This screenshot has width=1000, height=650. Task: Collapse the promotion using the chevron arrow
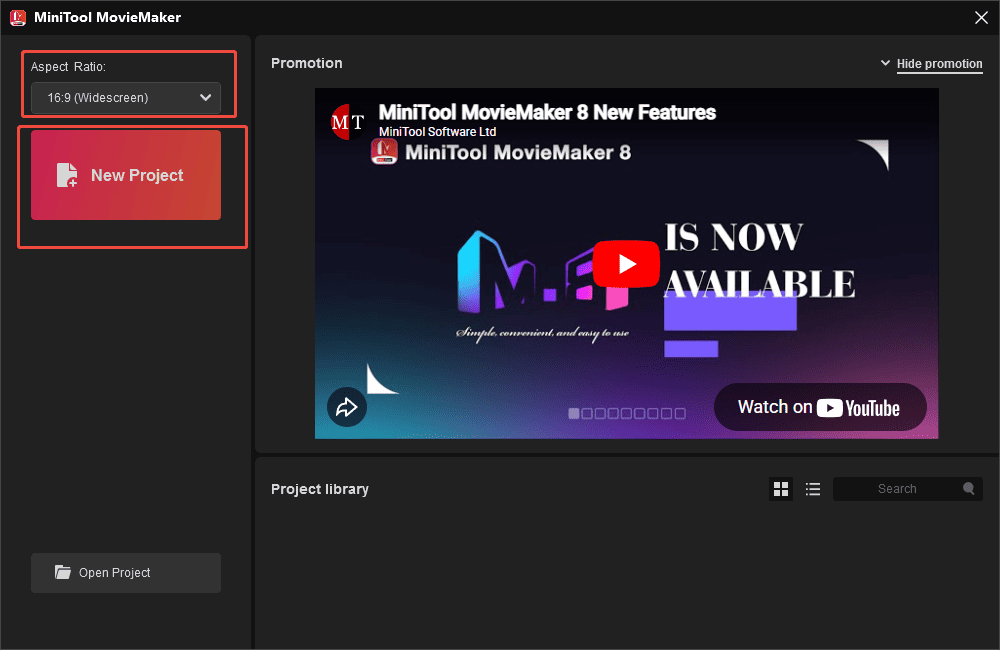[885, 62]
